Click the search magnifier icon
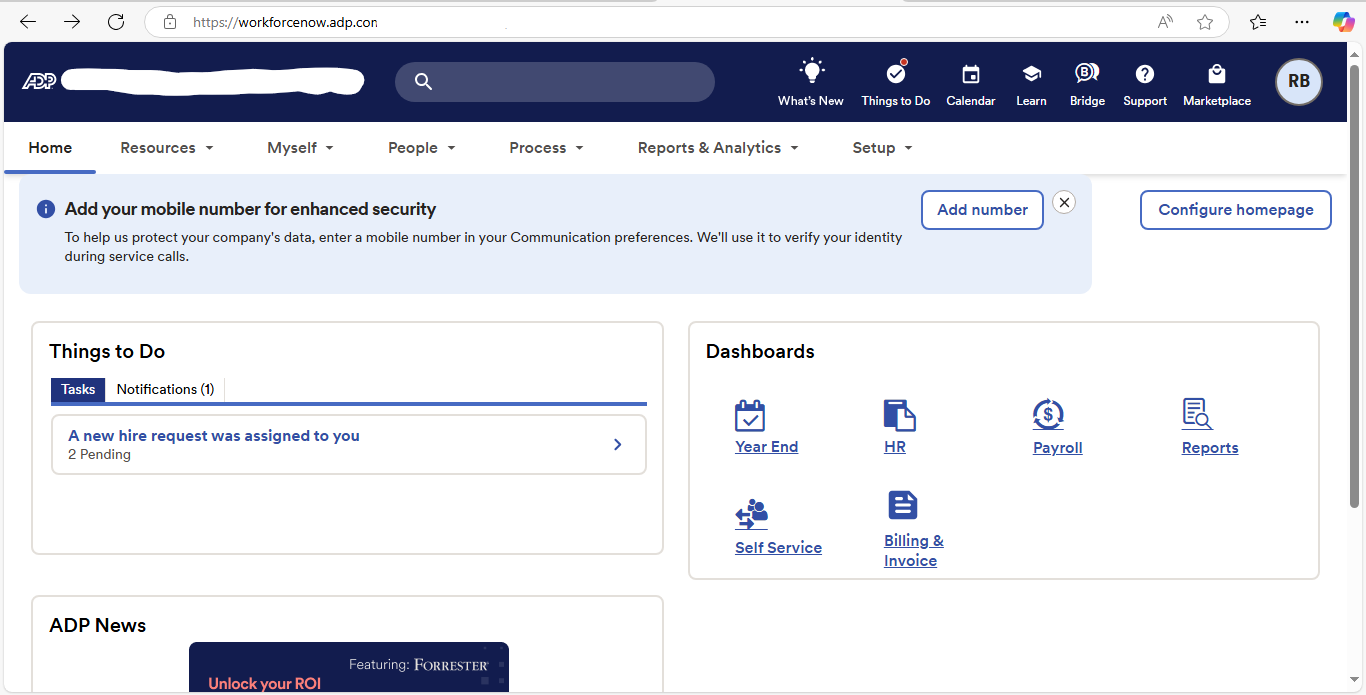This screenshot has width=1366, height=695. tap(423, 82)
